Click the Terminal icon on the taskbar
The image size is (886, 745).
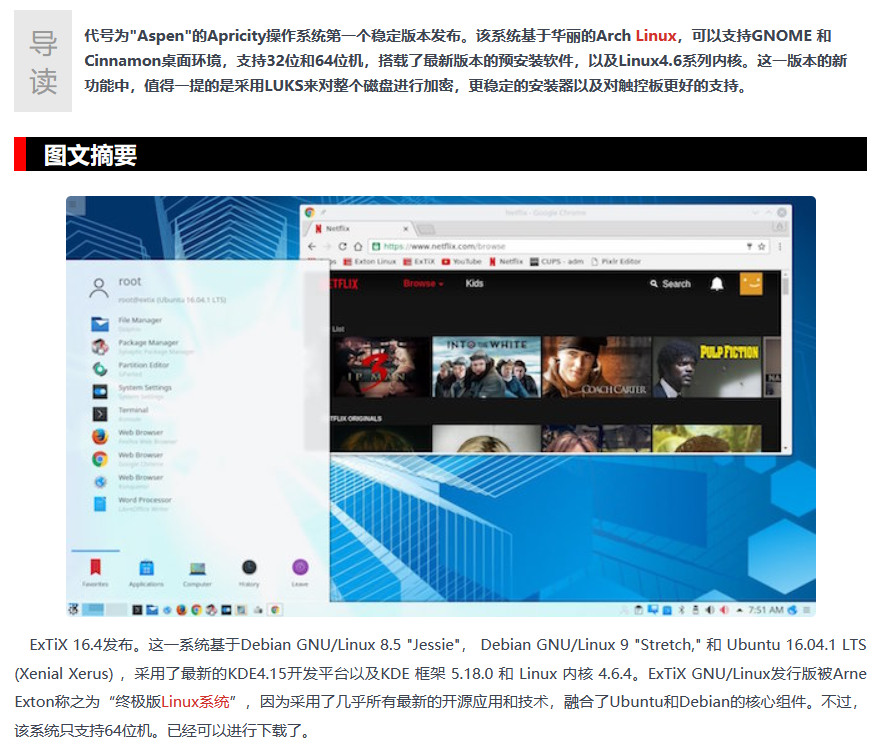(x=137, y=610)
